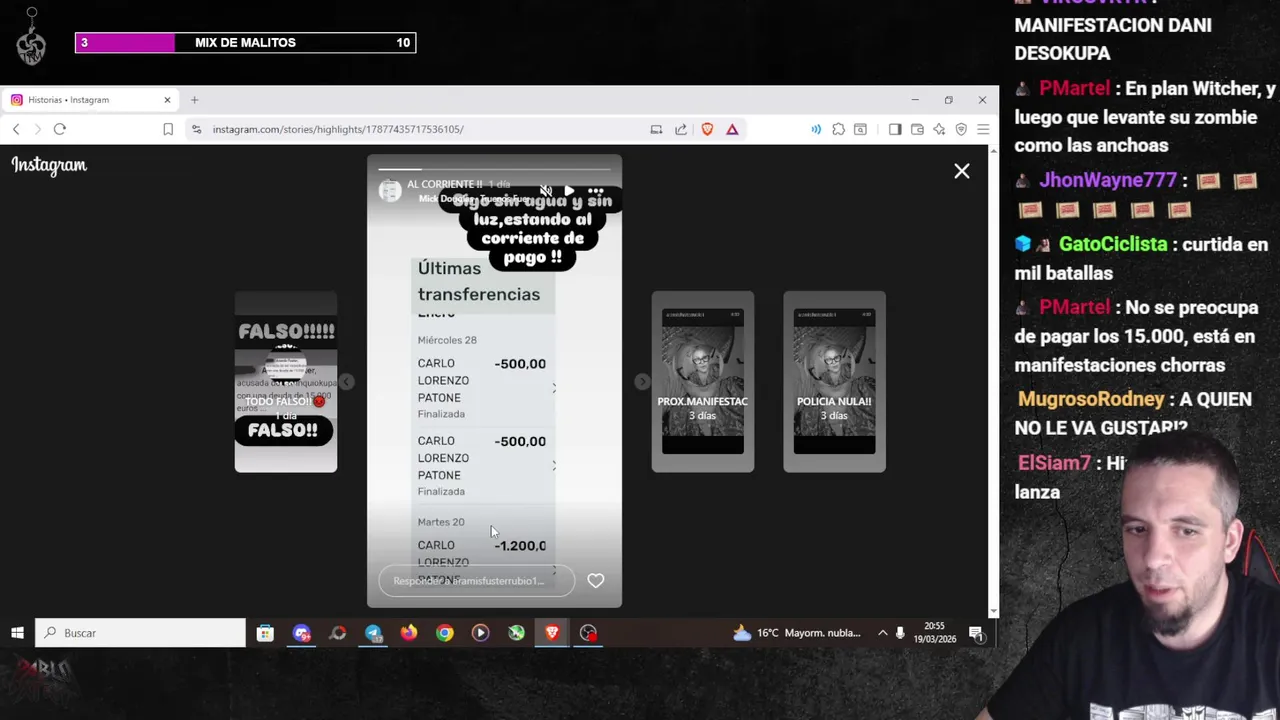The width and height of the screenshot is (1280, 720).
Task: Click the story author's profile picture
Action: click(390, 191)
